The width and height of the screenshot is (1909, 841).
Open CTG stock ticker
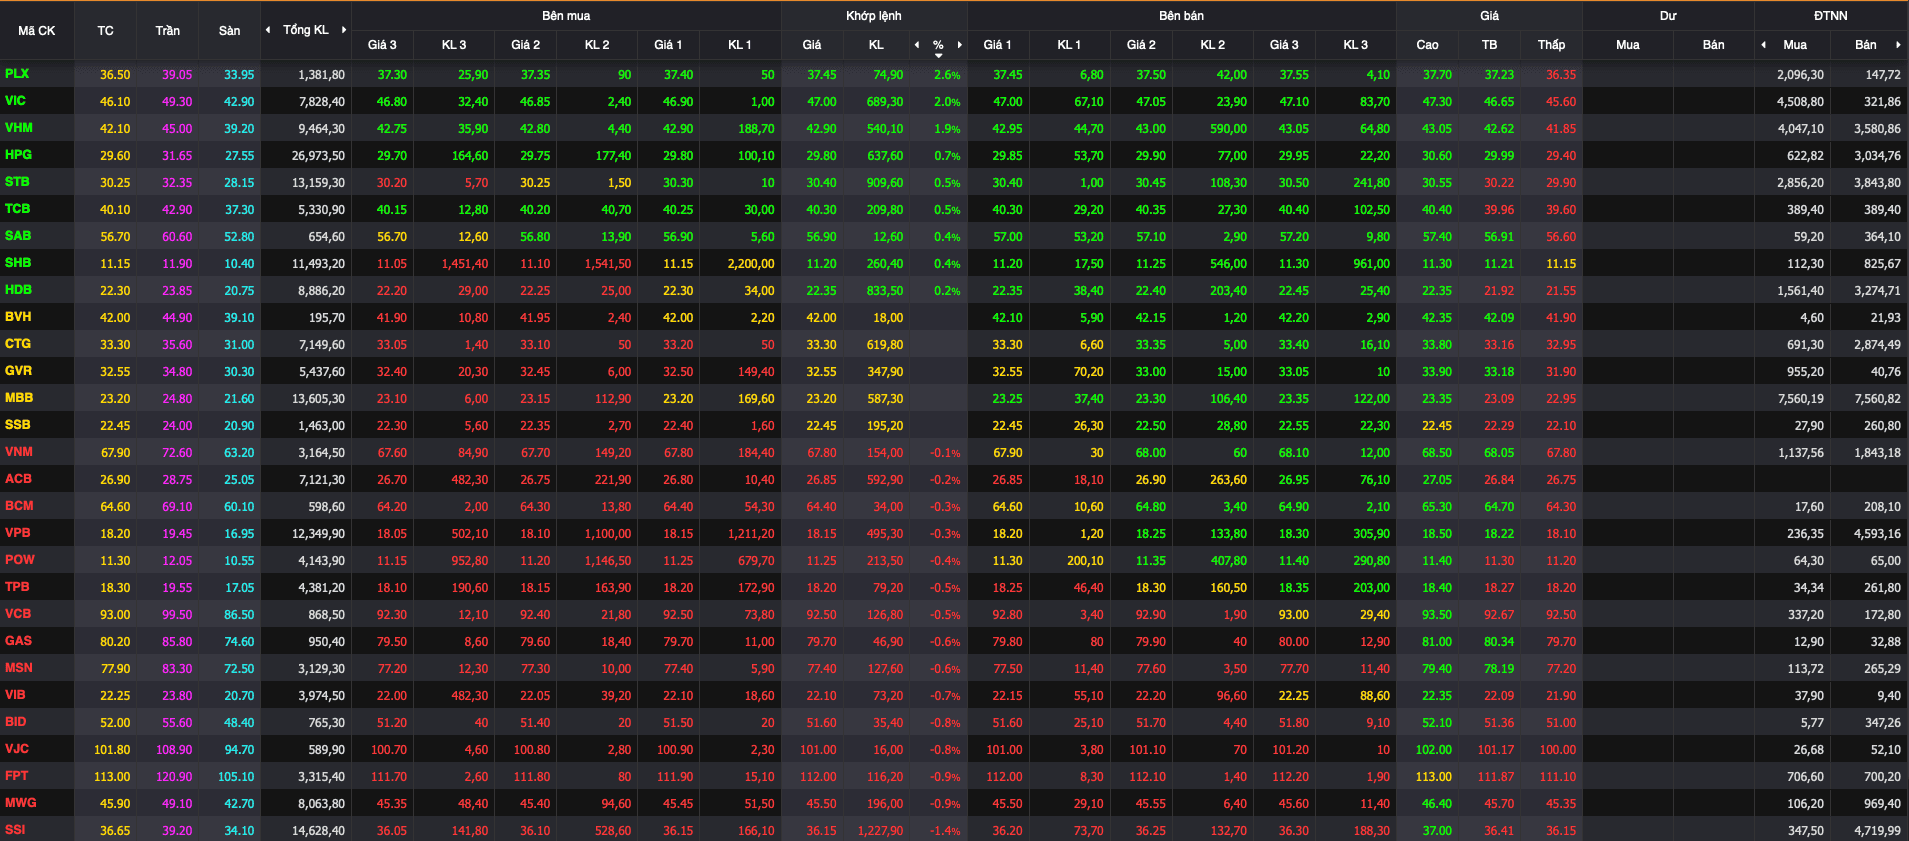pos(18,344)
